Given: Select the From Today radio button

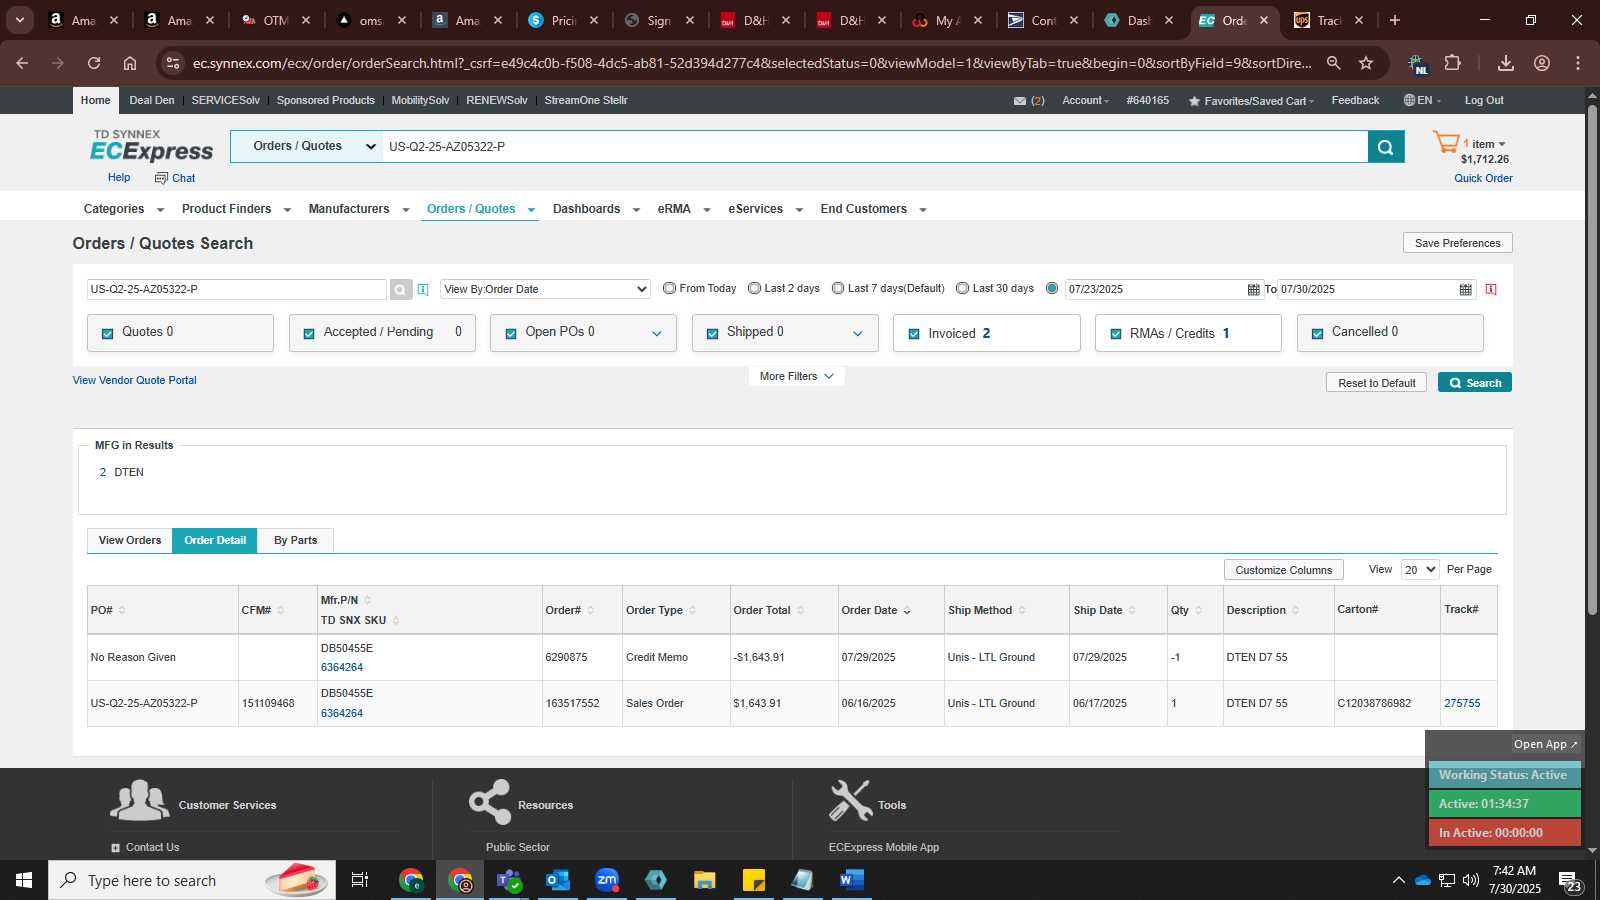Looking at the screenshot, I should coord(669,288).
